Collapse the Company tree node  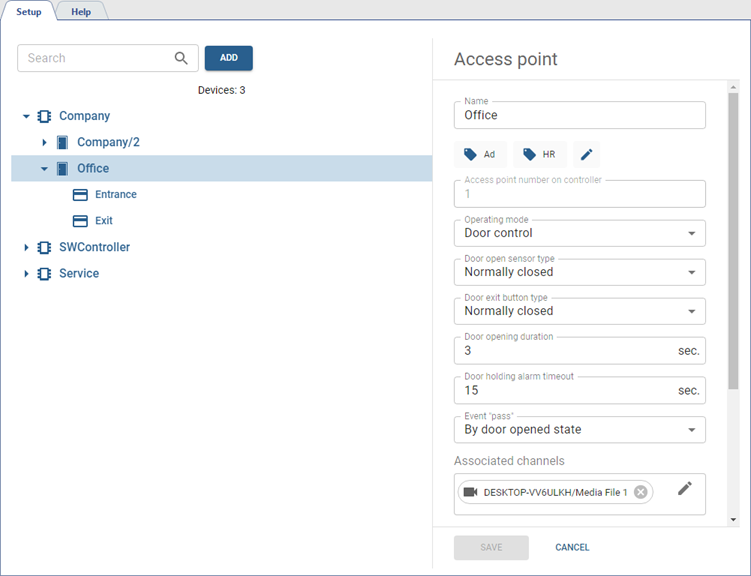click(x=27, y=117)
